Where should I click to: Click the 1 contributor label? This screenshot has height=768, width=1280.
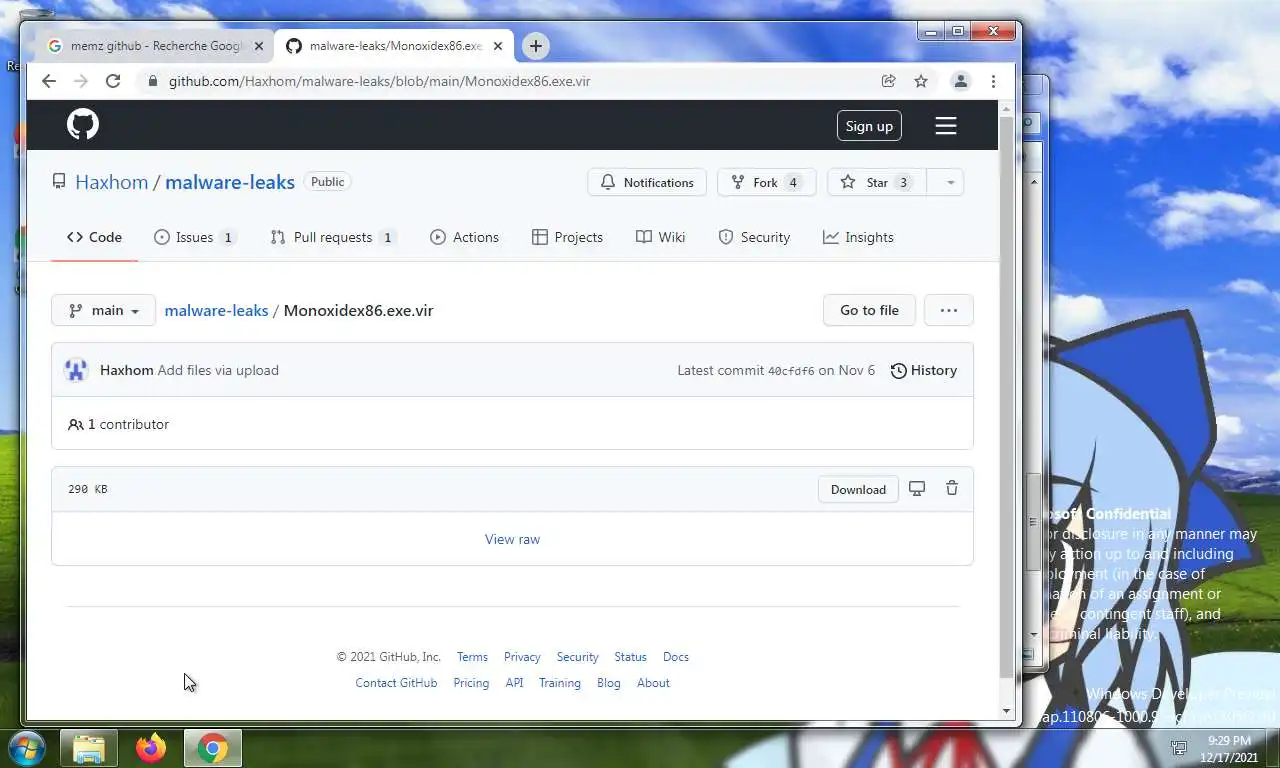tap(119, 424)
